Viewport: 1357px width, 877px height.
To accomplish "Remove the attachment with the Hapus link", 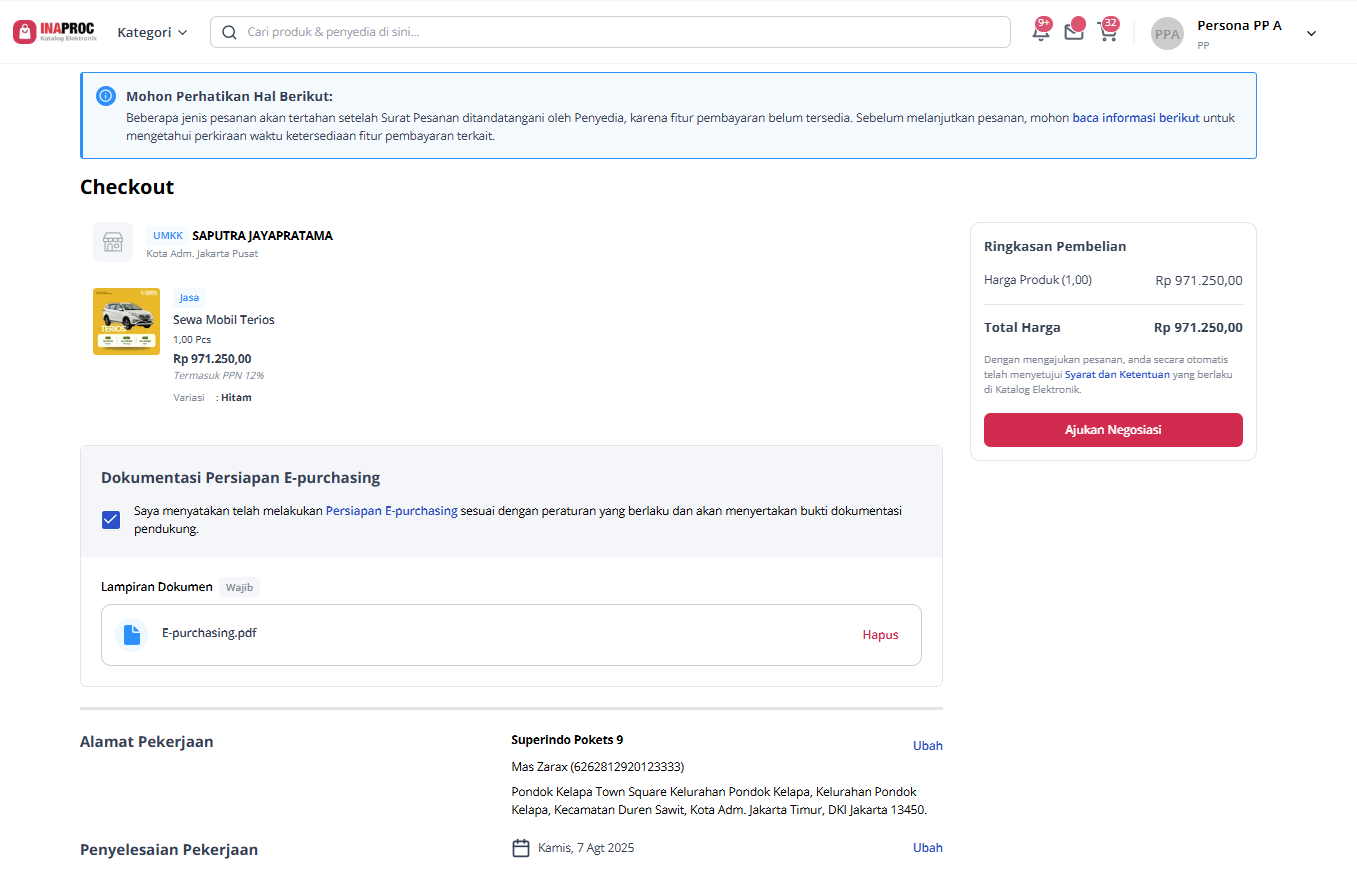I will [881, 635].
